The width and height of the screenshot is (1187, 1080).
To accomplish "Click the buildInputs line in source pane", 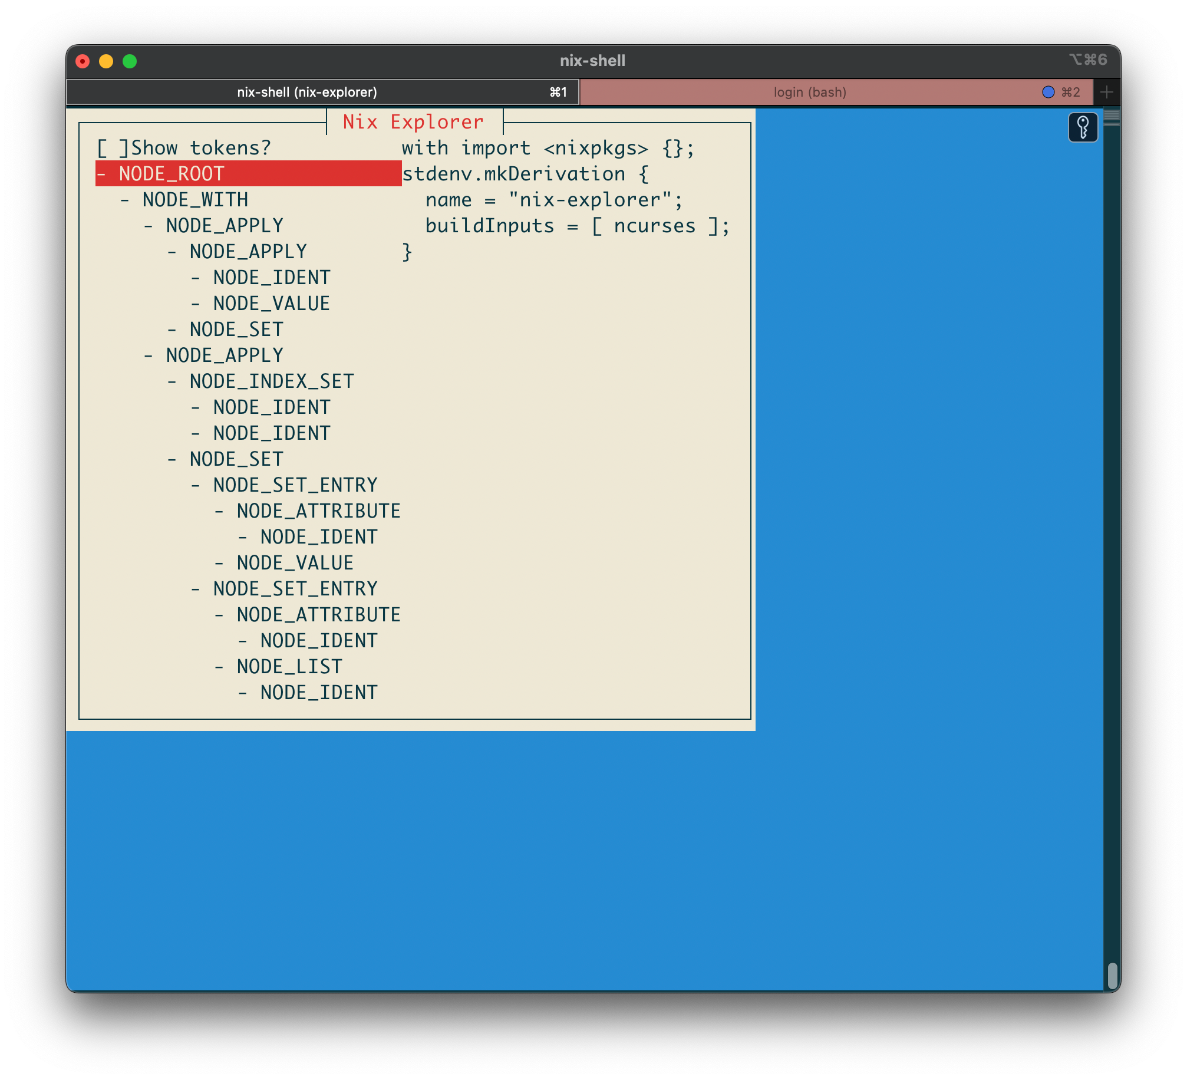I will 577,226.
